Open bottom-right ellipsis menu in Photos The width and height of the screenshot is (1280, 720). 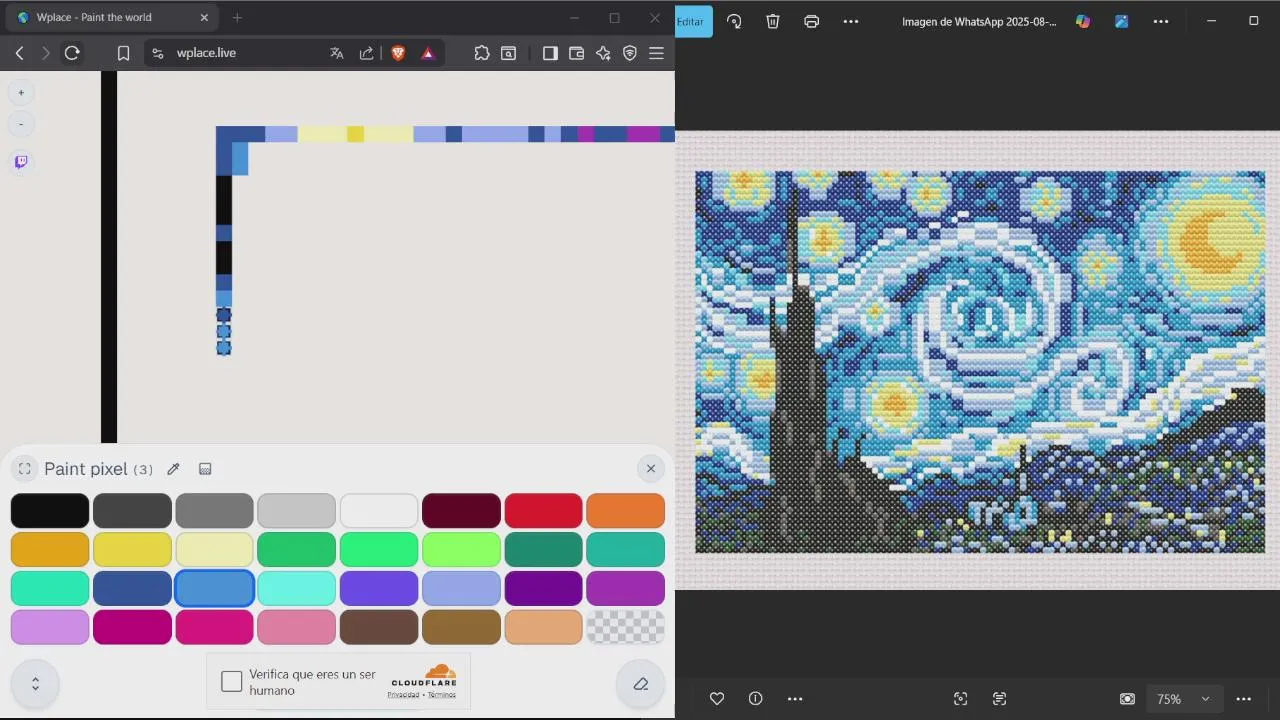[x=1244, y=699]
